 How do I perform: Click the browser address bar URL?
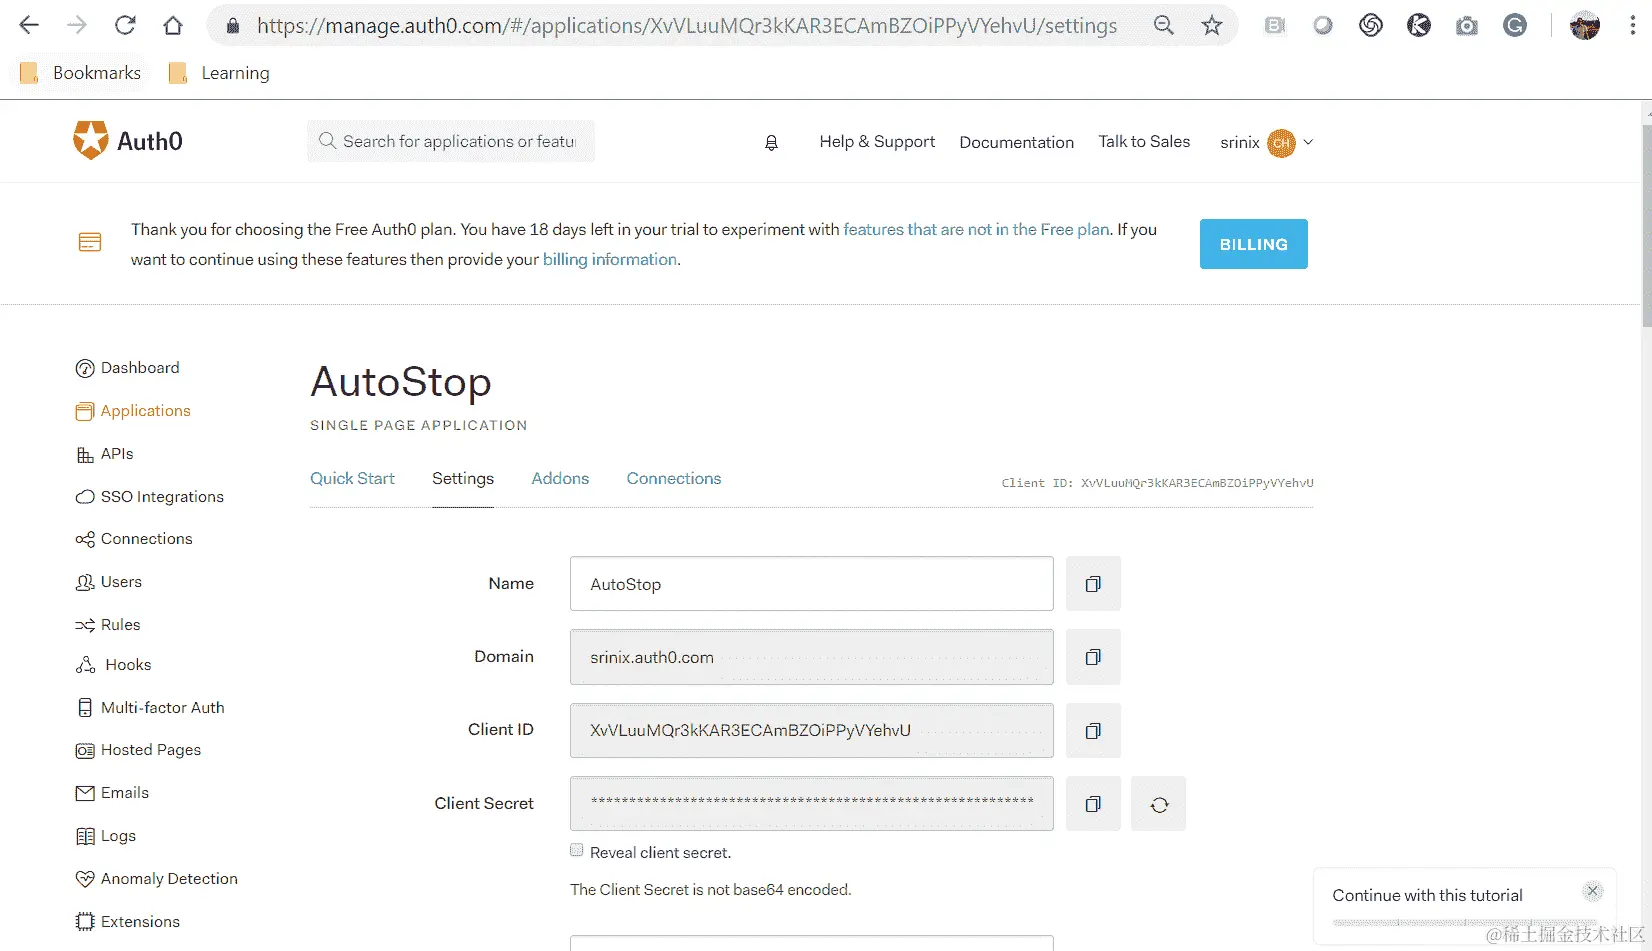[x=687, y=26]
